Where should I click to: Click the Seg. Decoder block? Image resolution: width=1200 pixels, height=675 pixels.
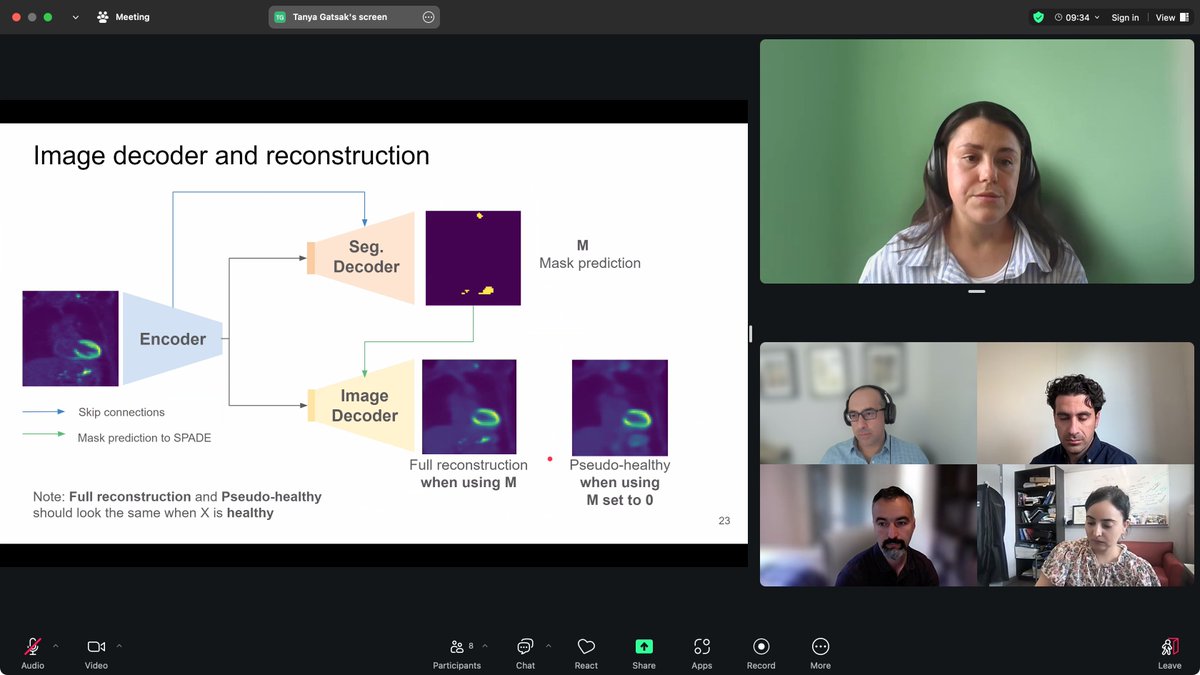pyautogui.click(x=362, y=258)
